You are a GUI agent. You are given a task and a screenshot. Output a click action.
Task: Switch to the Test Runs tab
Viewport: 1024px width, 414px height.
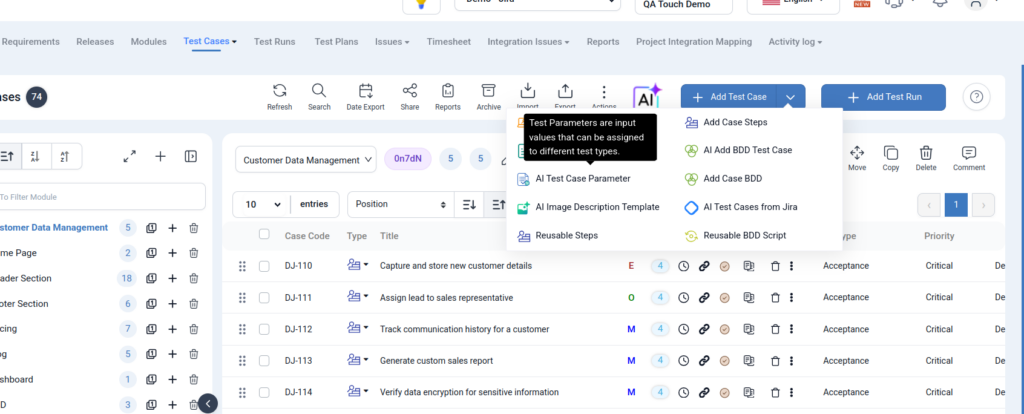tap(274, 42)
